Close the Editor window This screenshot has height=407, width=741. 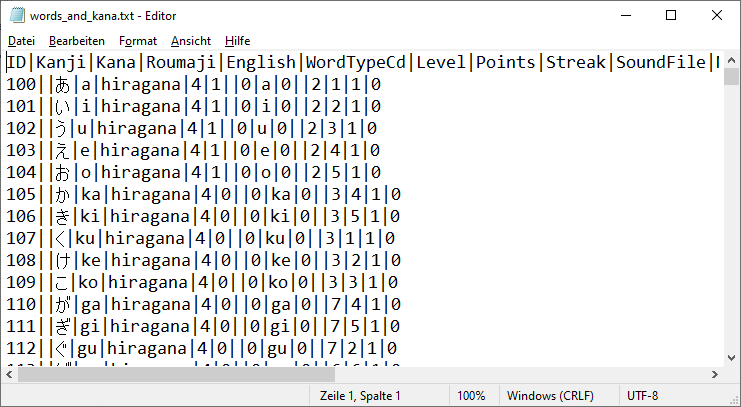pos(717,16)
